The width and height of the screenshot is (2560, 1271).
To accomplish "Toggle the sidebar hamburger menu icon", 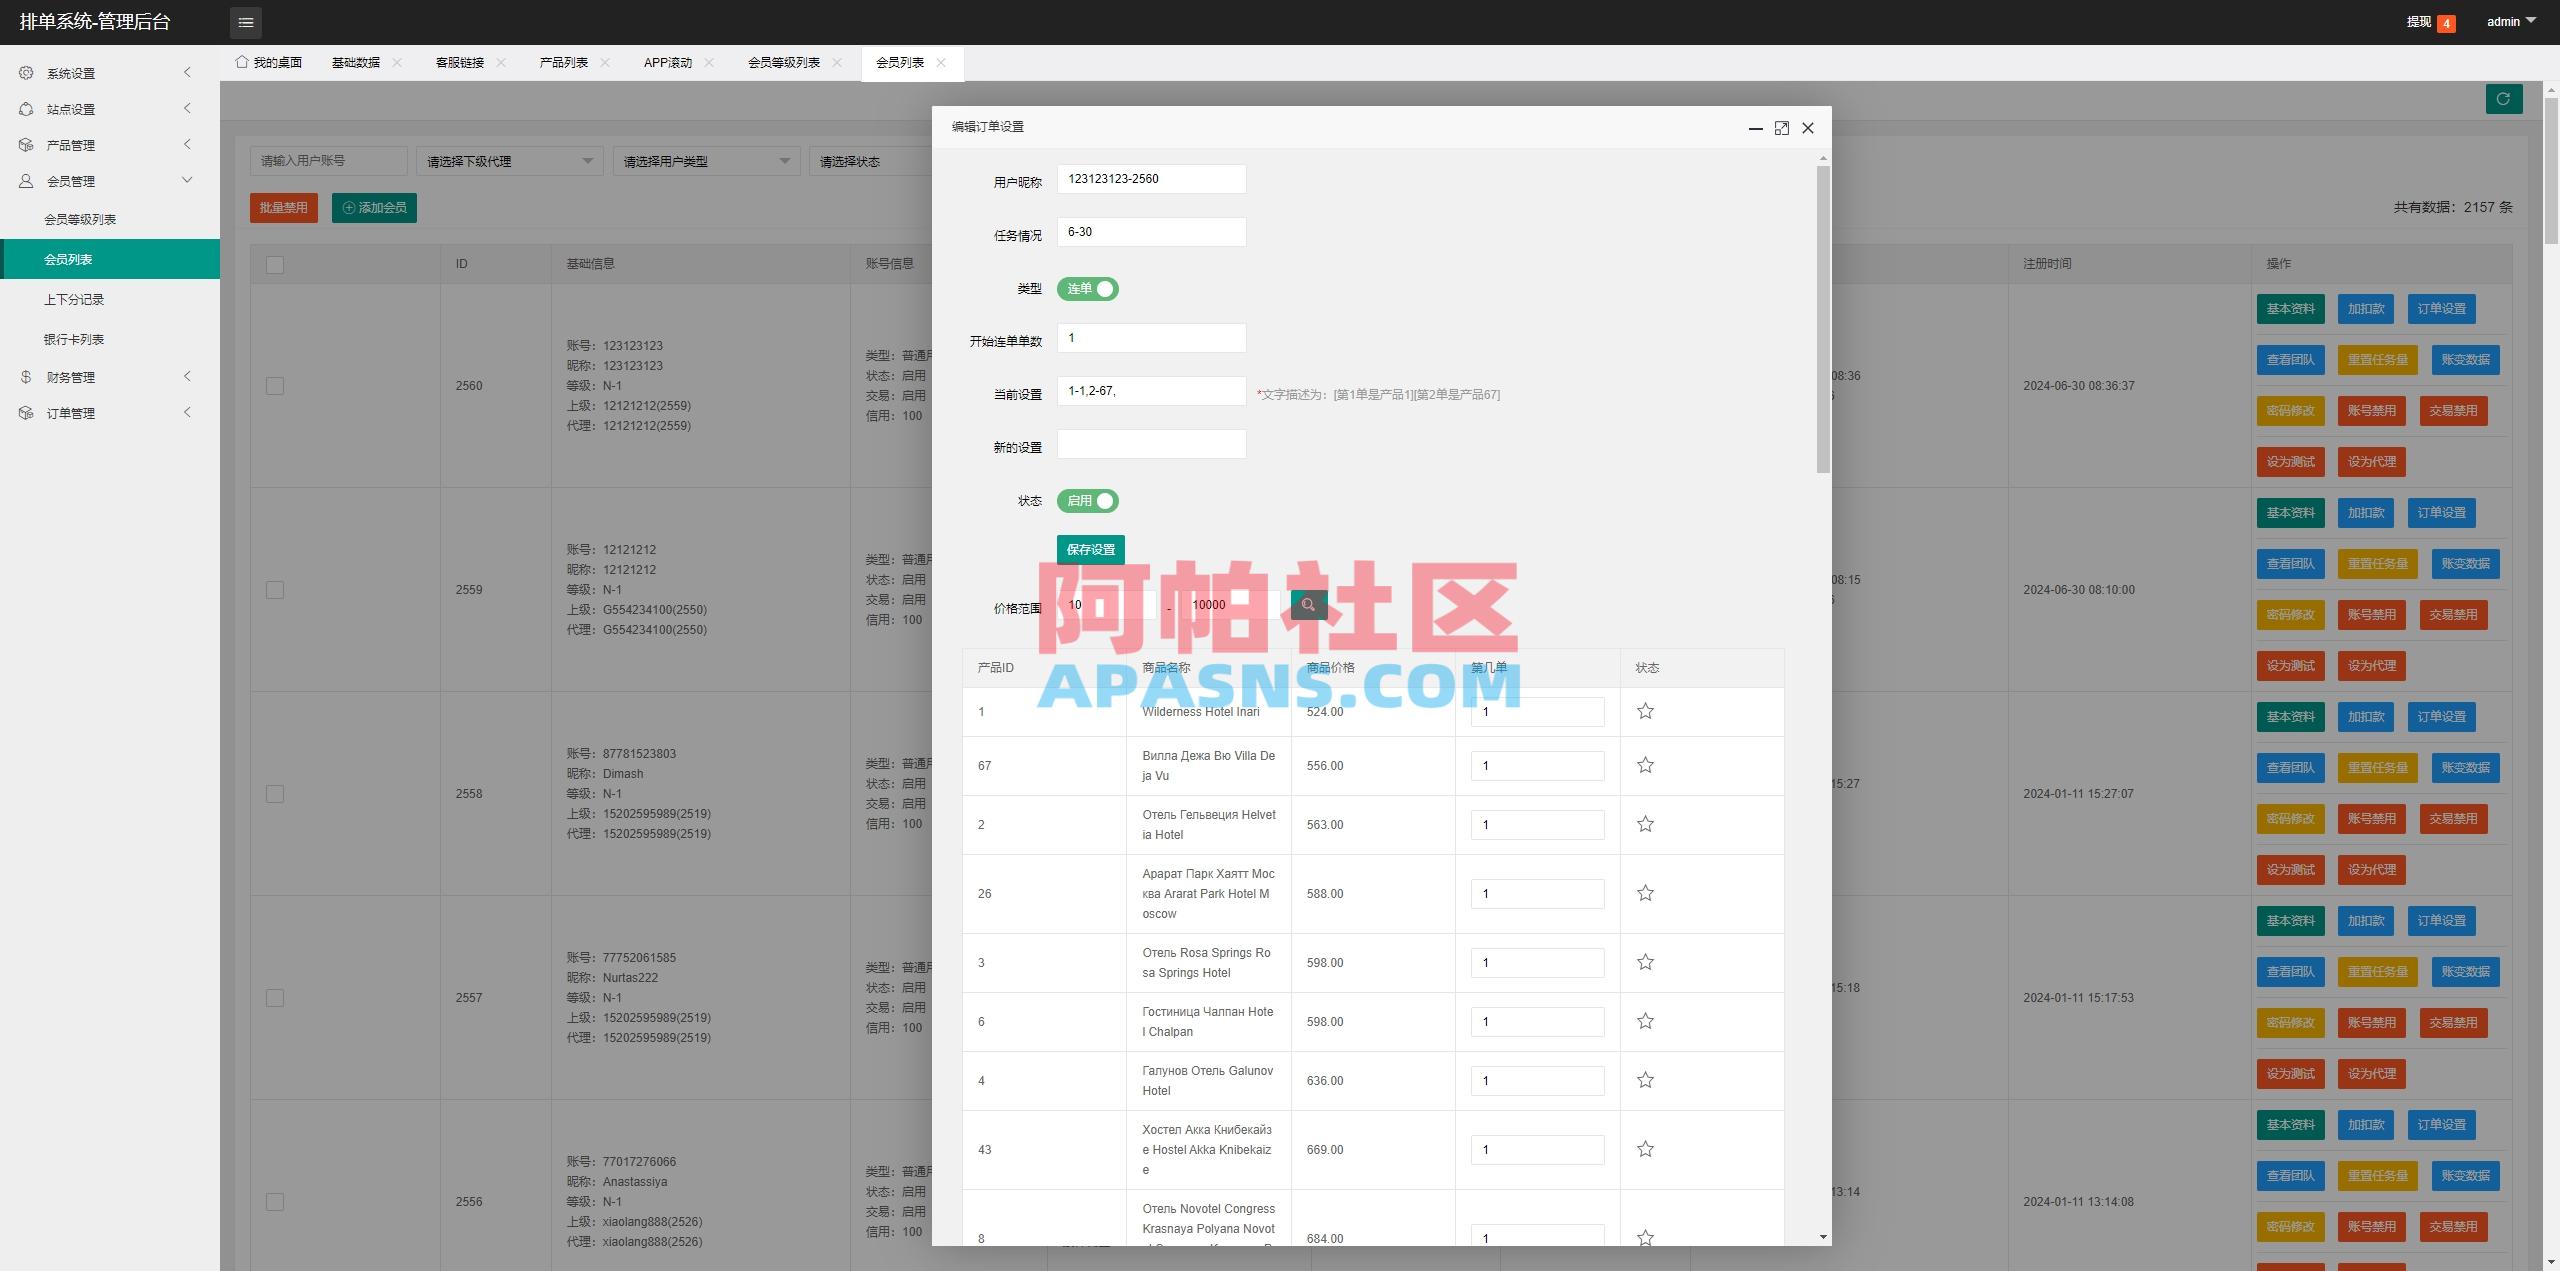I will (x=245, y=22).
